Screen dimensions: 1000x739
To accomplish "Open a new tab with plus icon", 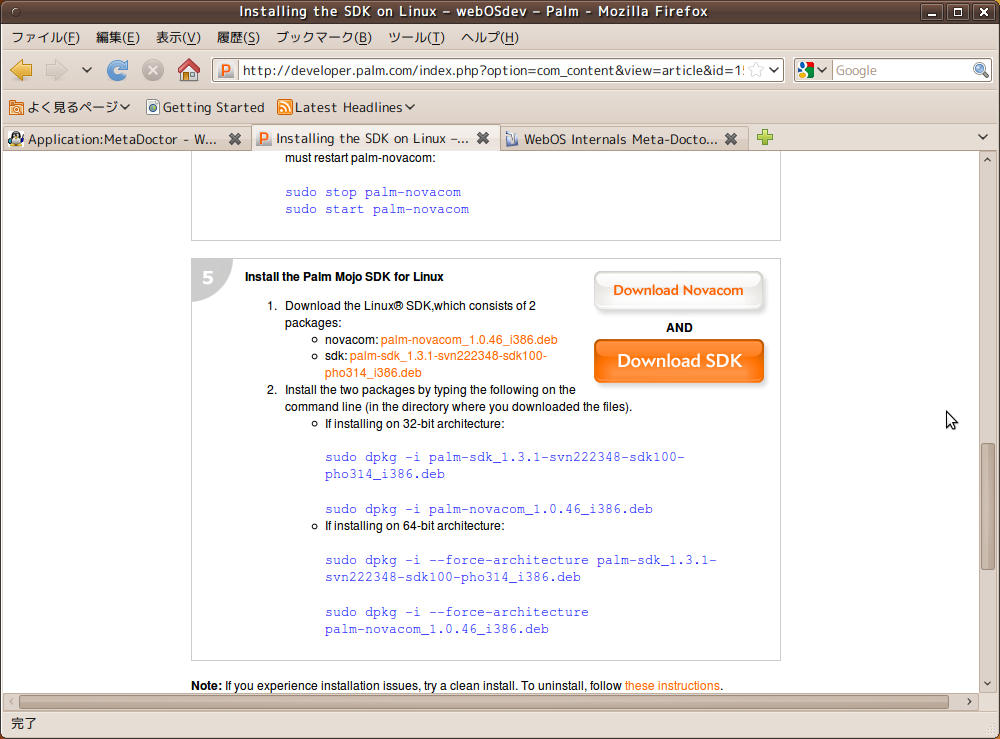I will (x=765, y=138).
